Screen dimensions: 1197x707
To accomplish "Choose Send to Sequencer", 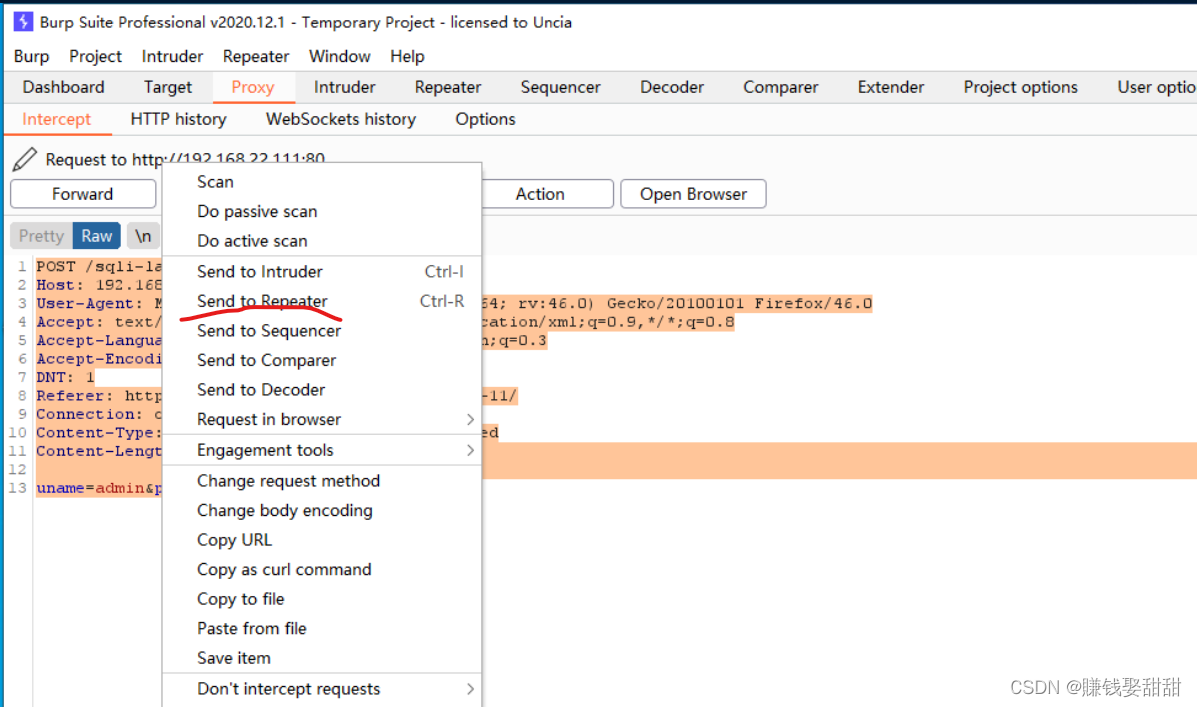I will click(x=321, y=331).
